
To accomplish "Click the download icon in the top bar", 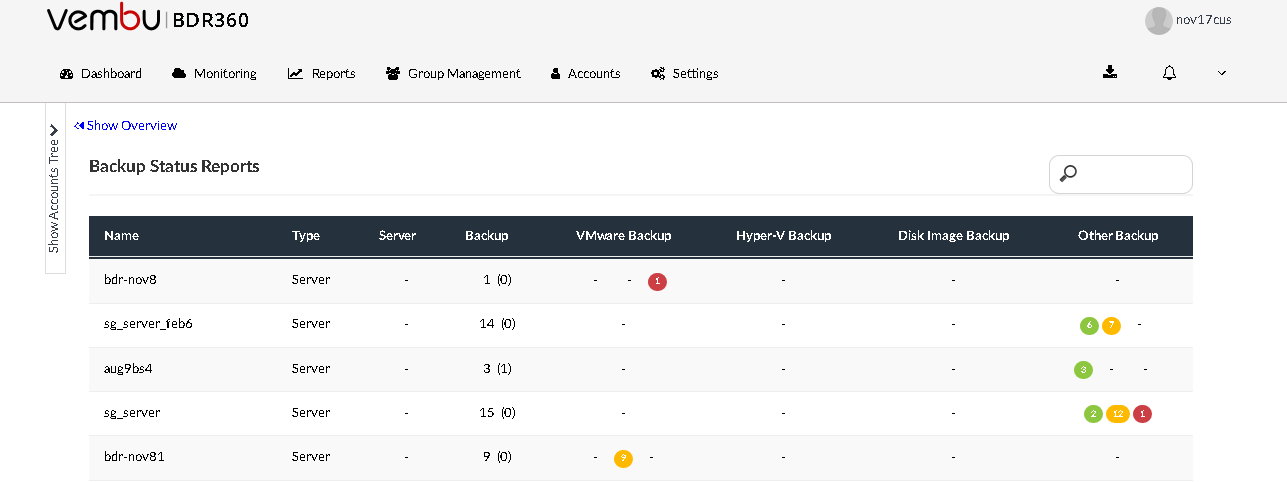I will coord(1109,72).
